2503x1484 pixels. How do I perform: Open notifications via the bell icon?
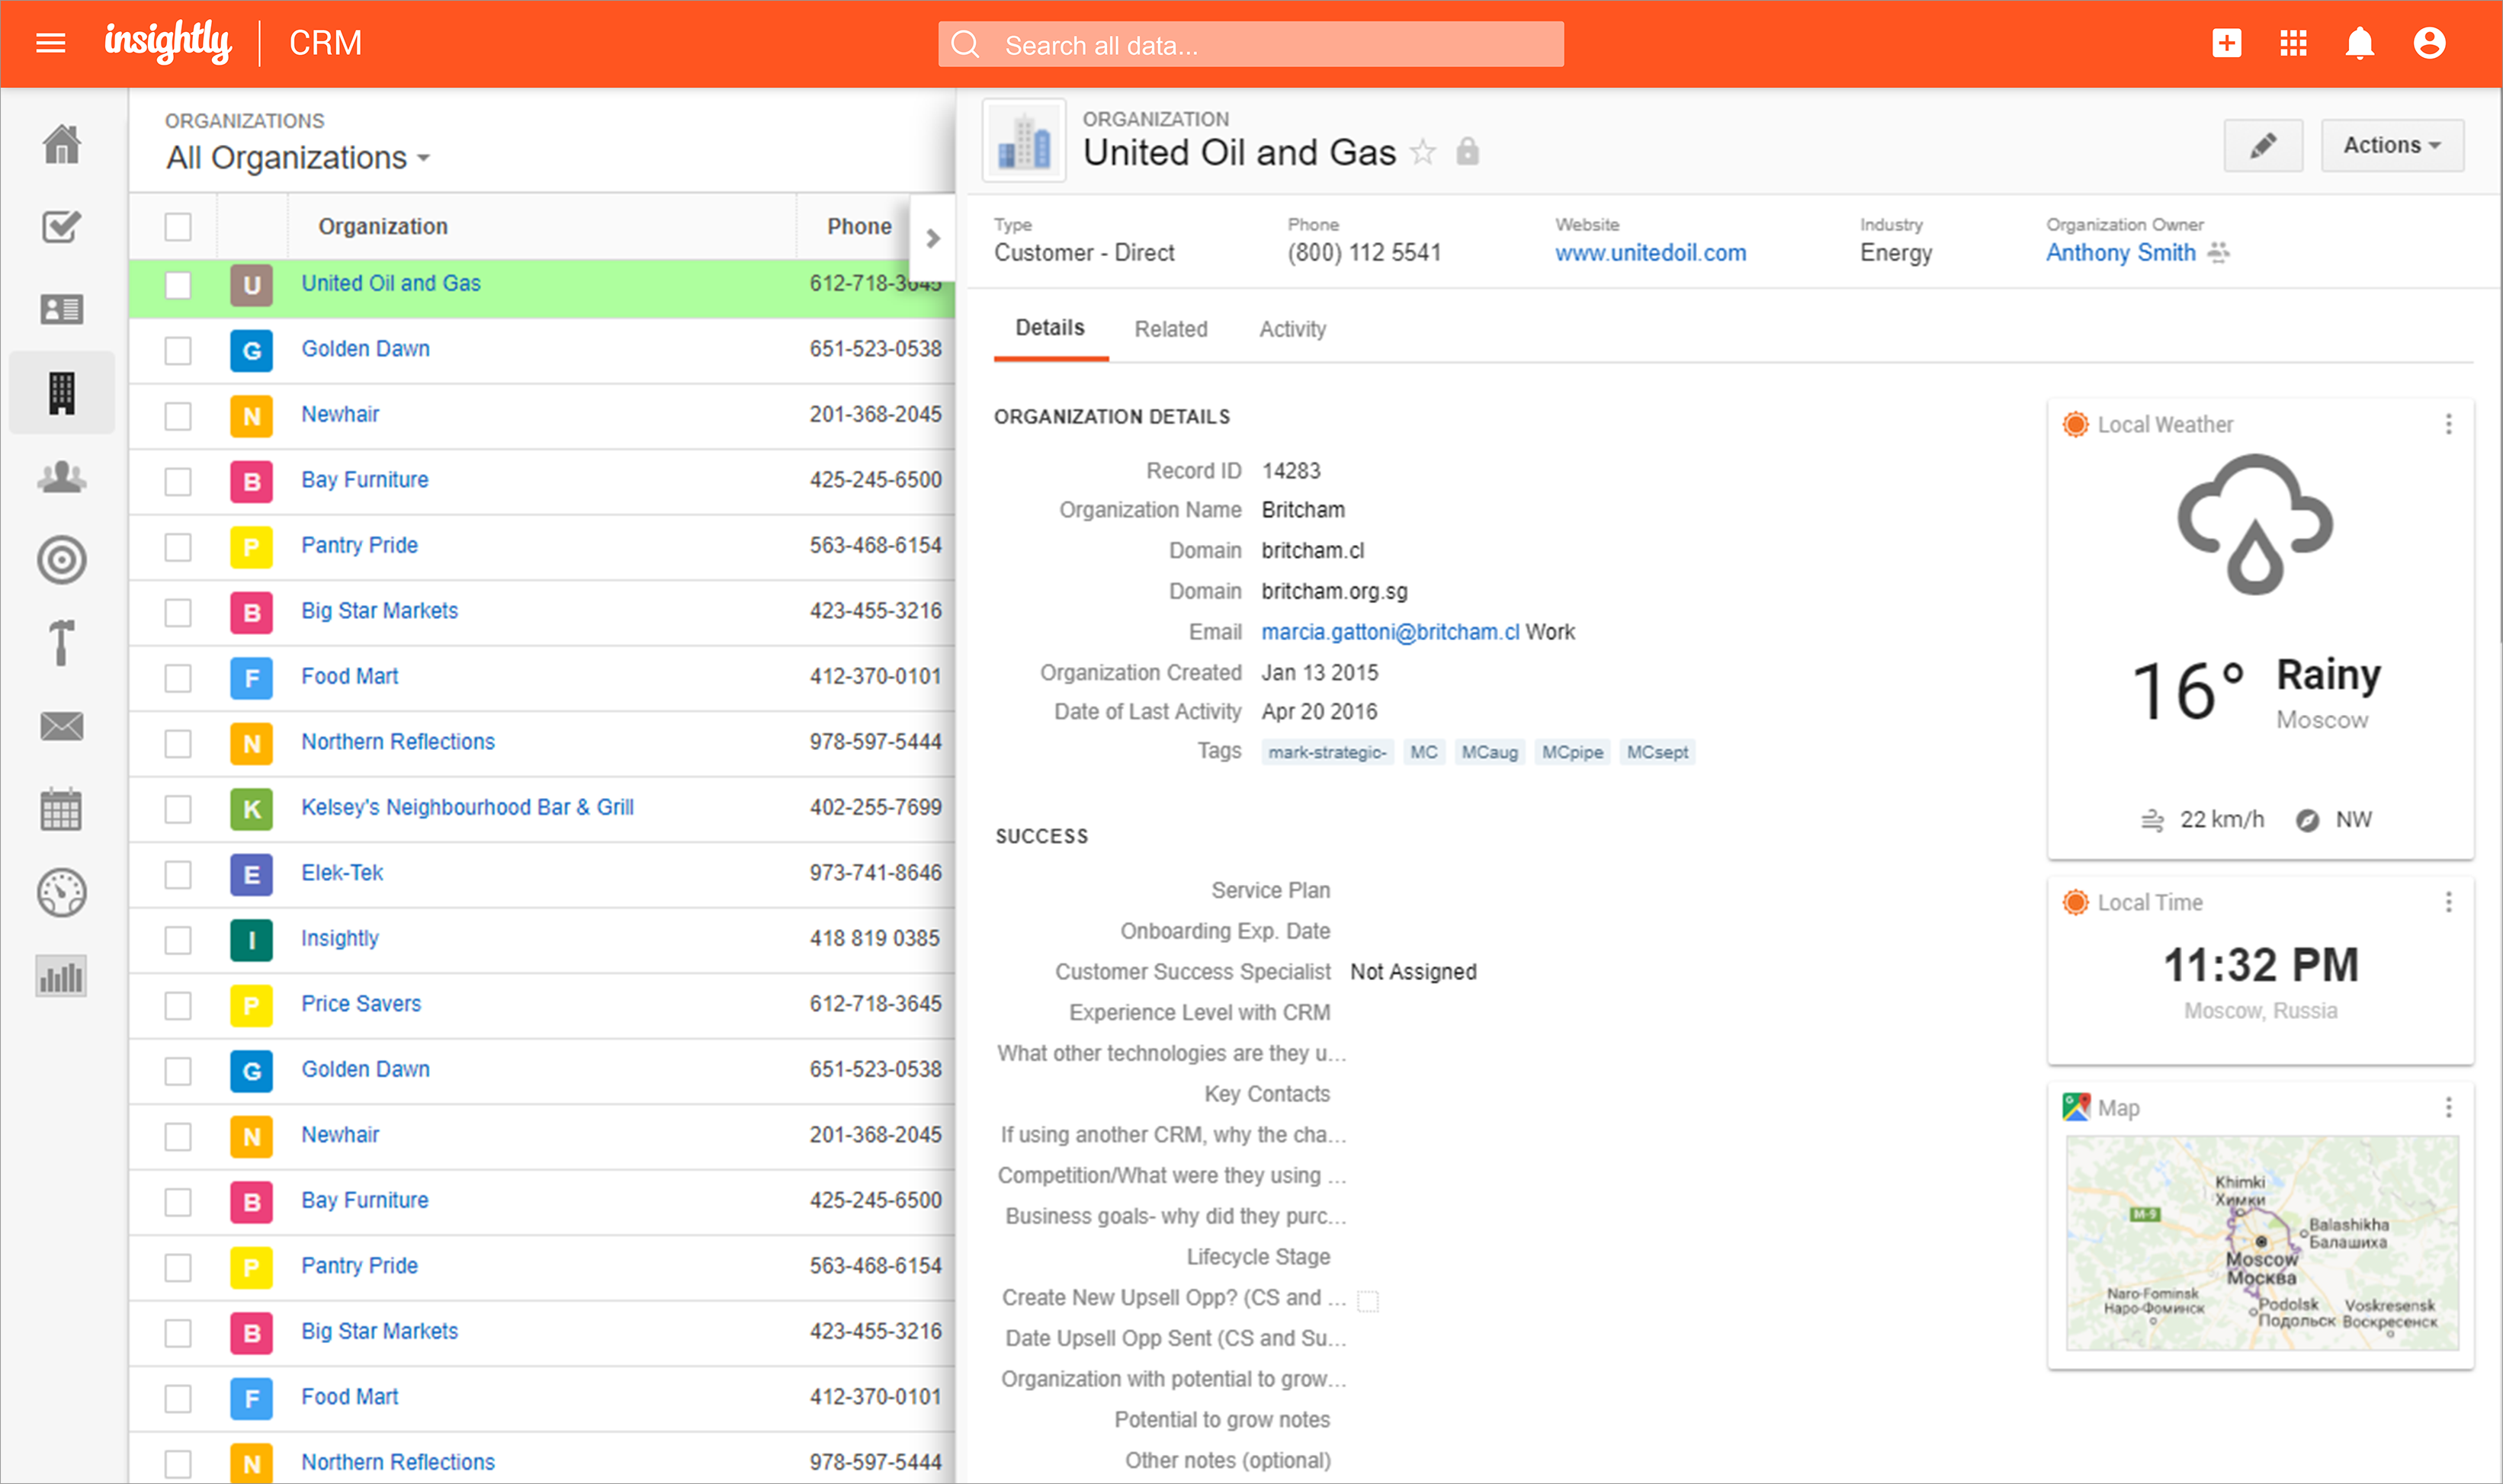[2358, 43]
